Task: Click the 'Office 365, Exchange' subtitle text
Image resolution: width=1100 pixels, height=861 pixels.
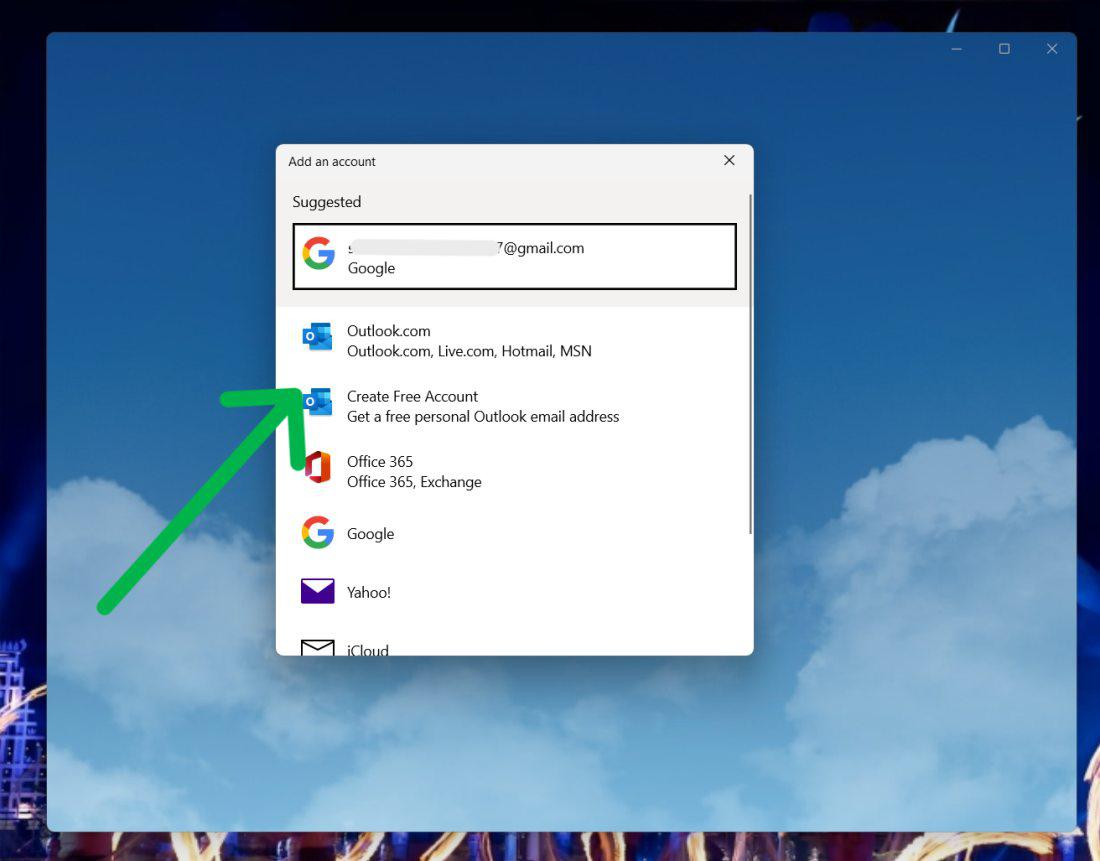Action: click(414, 482)
